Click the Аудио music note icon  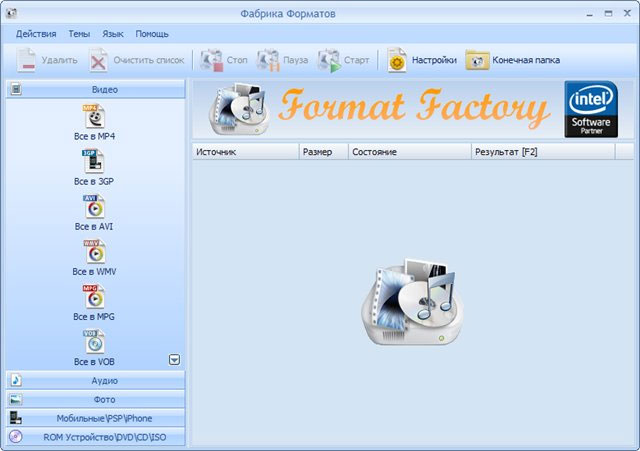pyautogui.click(x=16, y=380)
